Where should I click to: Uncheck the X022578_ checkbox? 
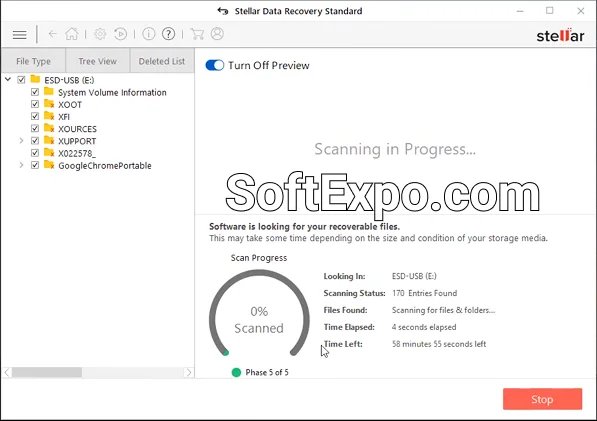click(35, 153)
